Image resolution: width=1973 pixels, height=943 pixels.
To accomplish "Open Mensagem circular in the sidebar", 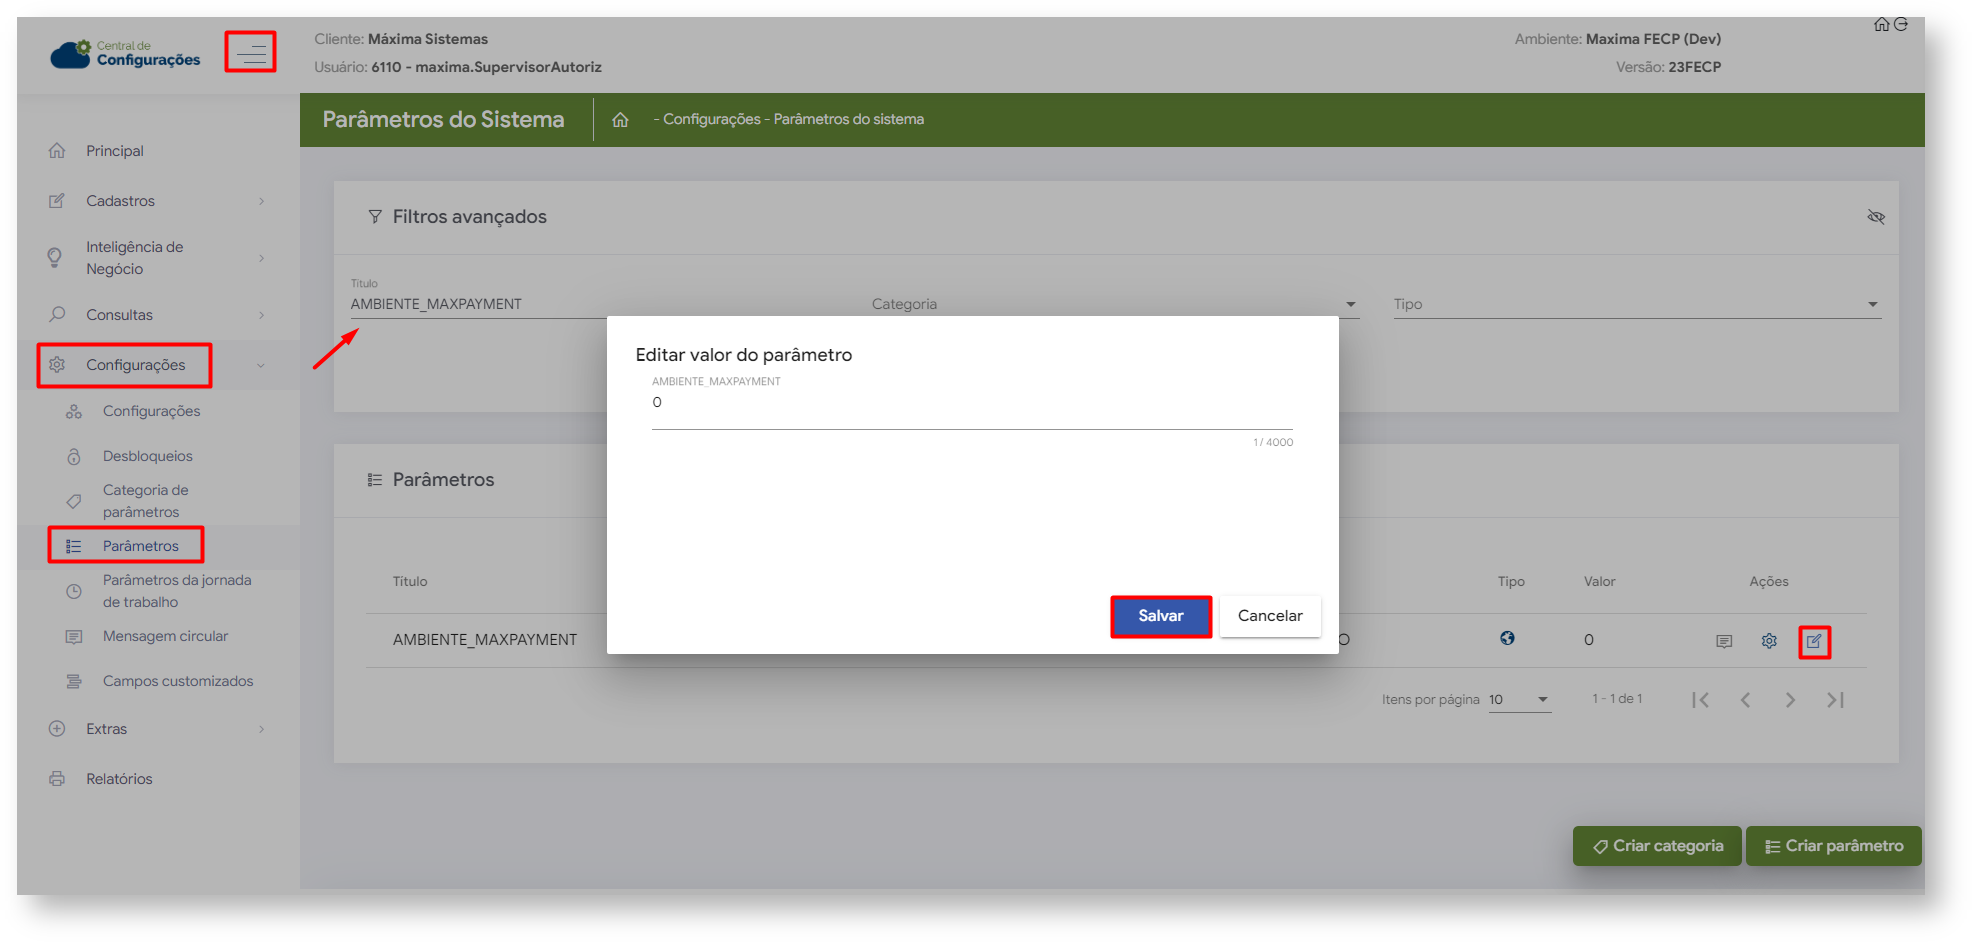I will tap(165, 636).
